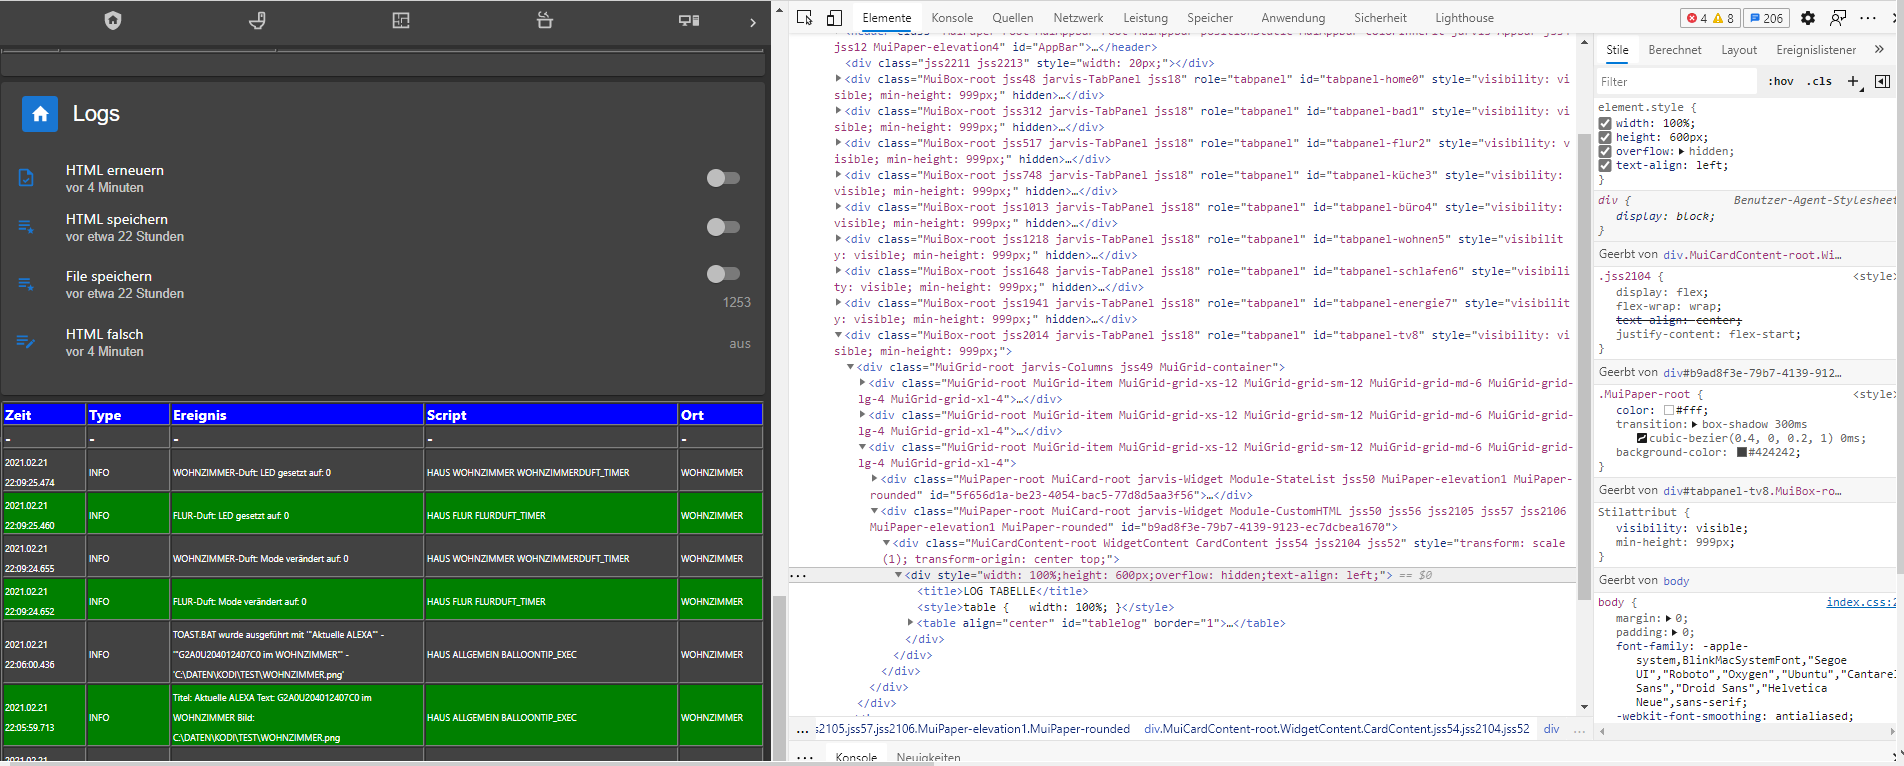Open the DevTools three-dot menu
The image size is (1904, 766).
(1868, 18)
